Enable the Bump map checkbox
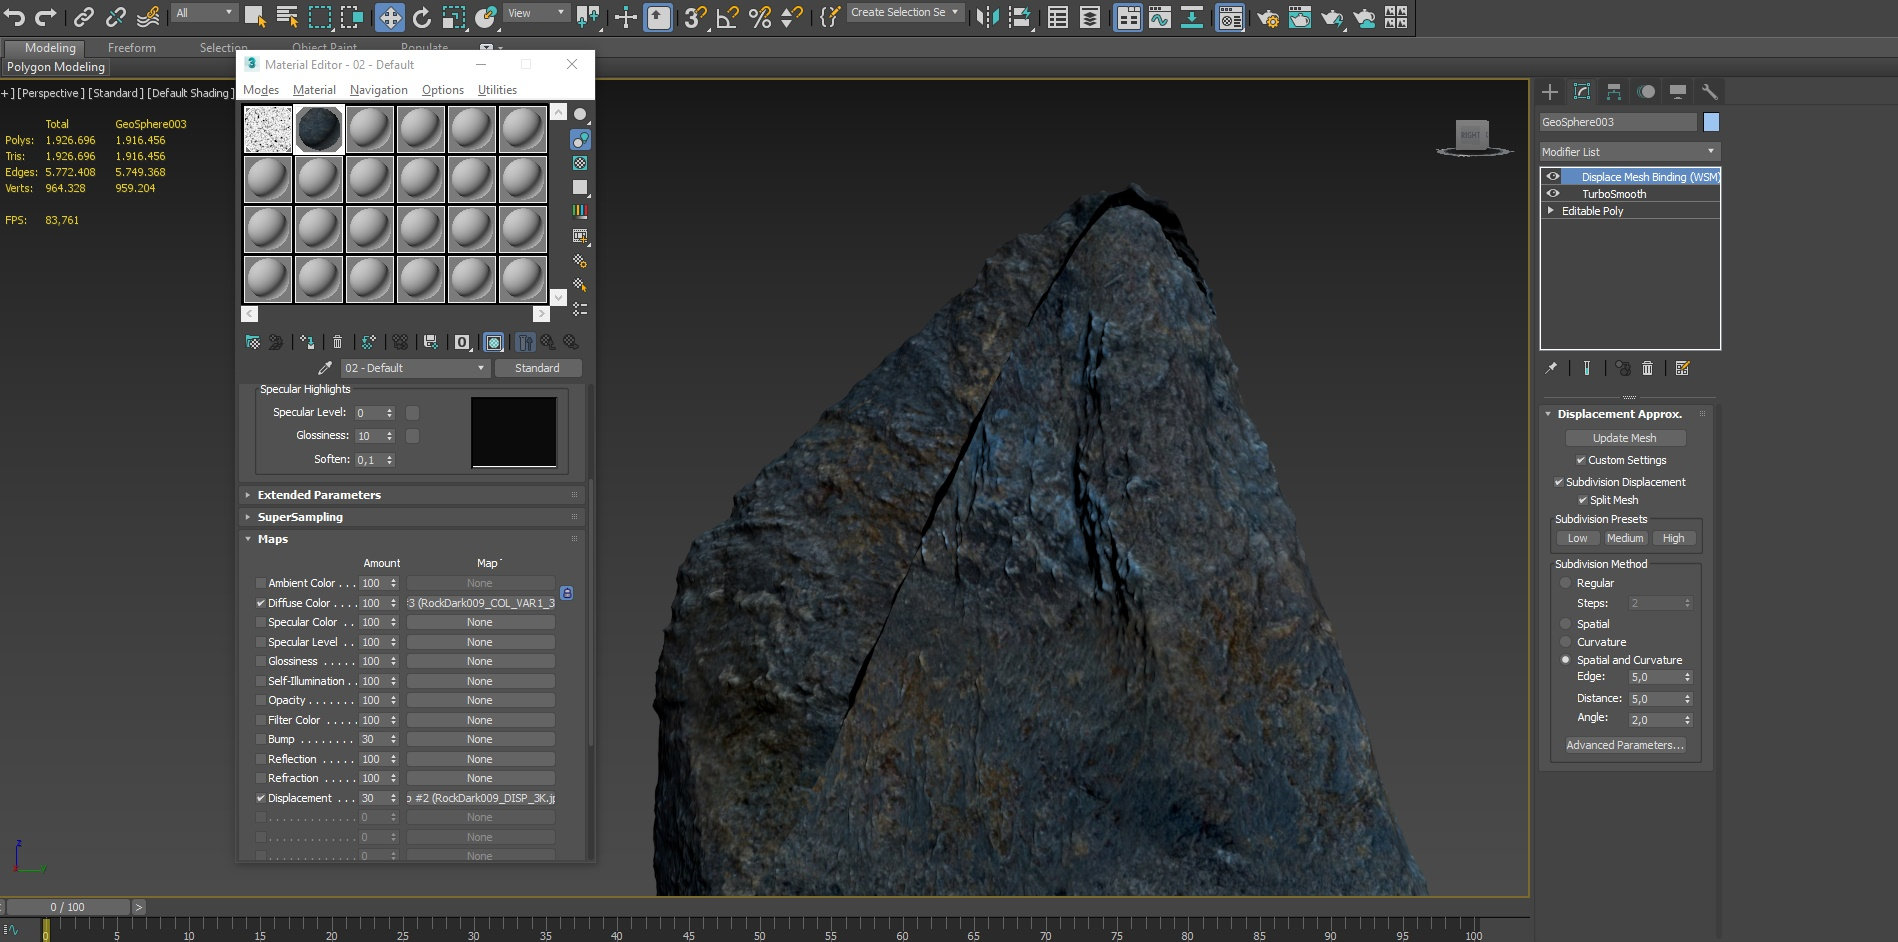The image size is (1898, 942). (x=261, y=739)
